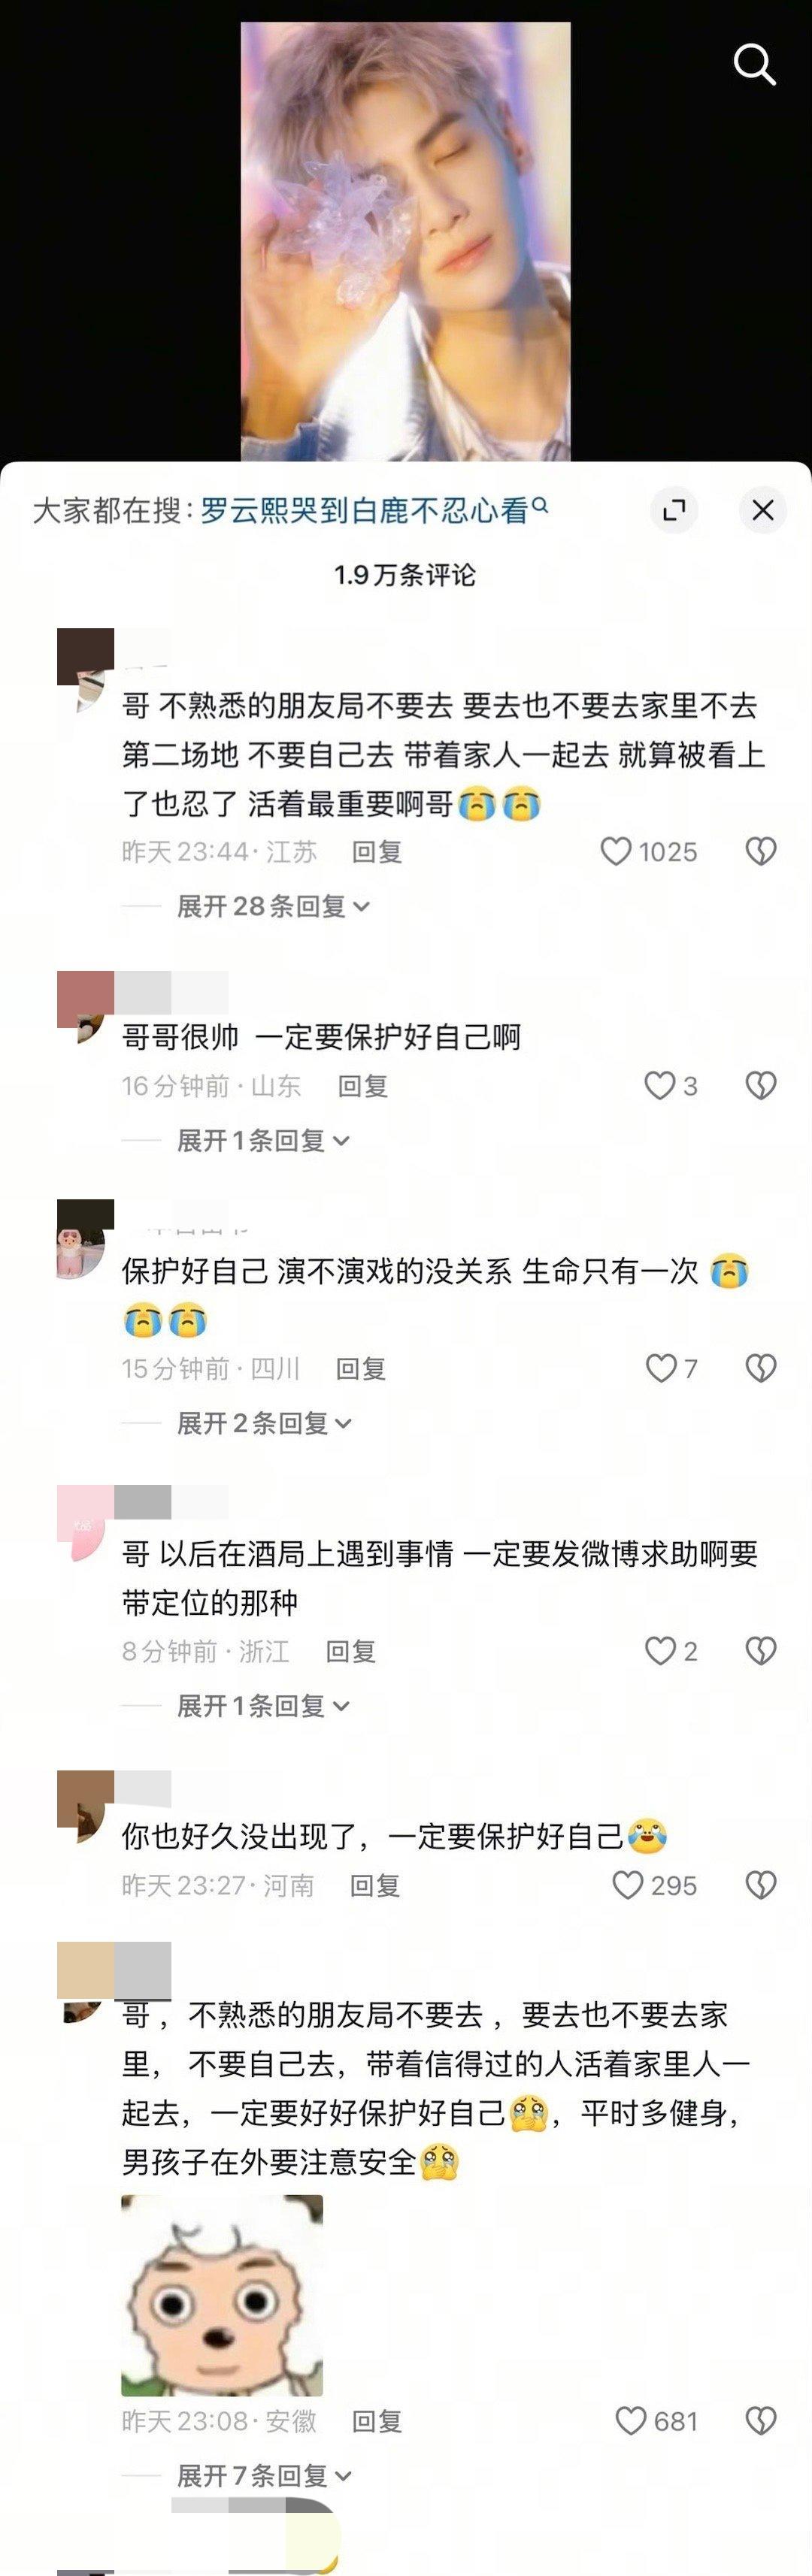
Task: Open the sheep cartoon image in comment
Action: tap(222, 2295)
